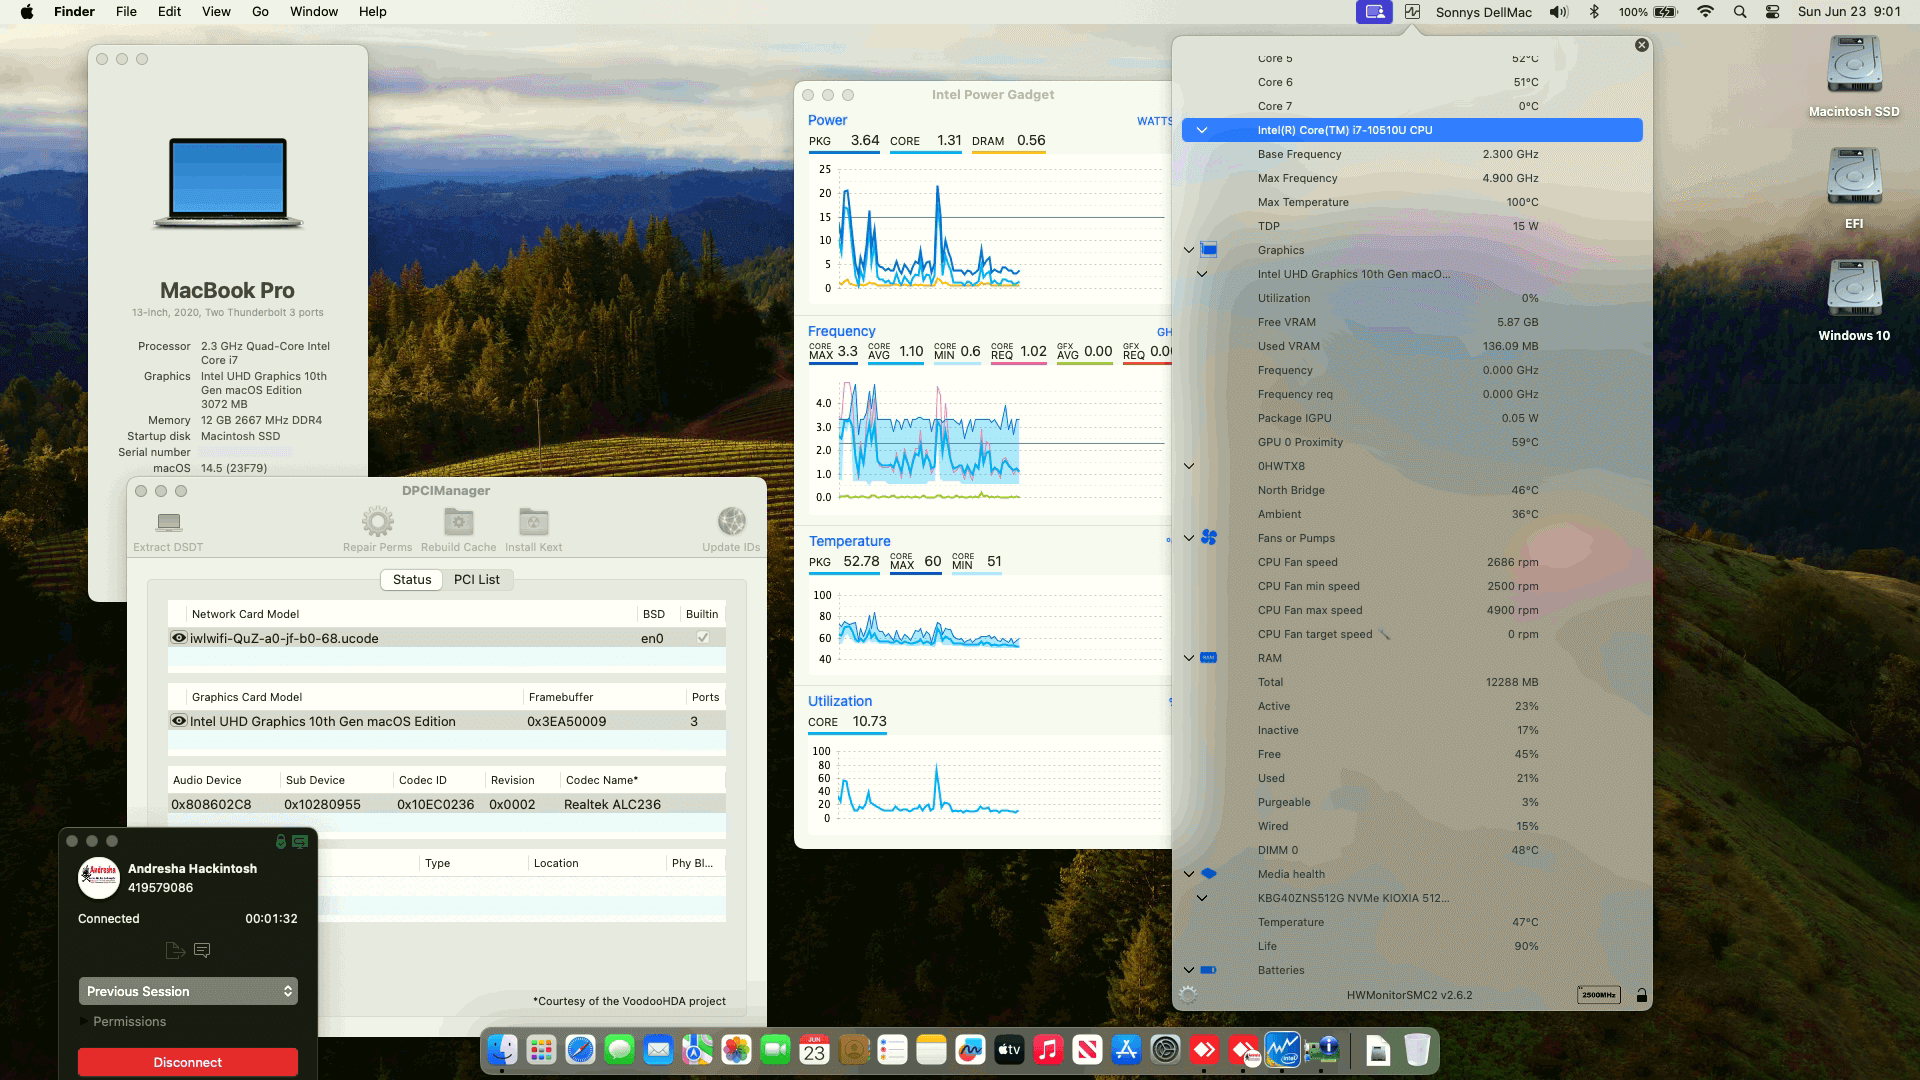Click the 2500MHz button in HWMonitorSMC2
Screen dimensions: 1920x1080
pos(1600,994)
